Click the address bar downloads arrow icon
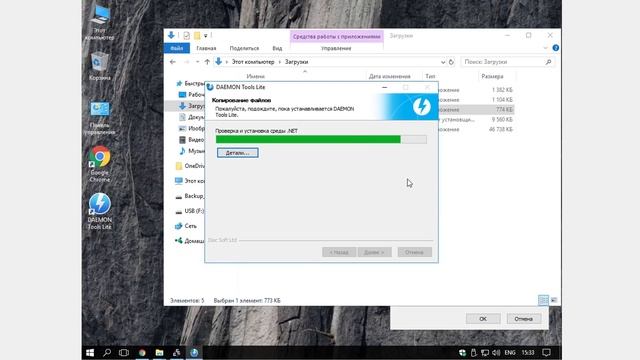Screen dimensions: 640x360 click(218, 62)
